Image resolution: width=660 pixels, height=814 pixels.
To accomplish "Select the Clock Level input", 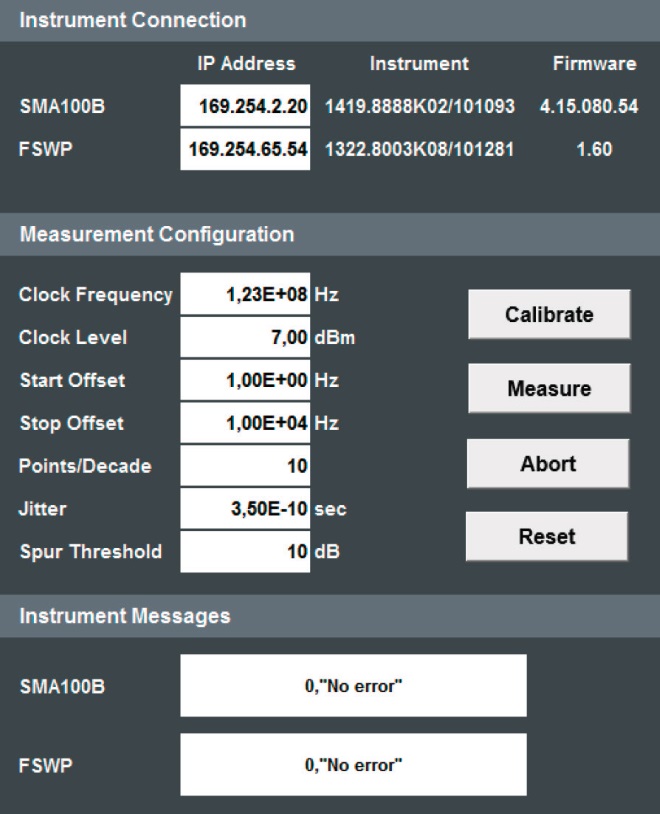I will [x=245, y=337].
